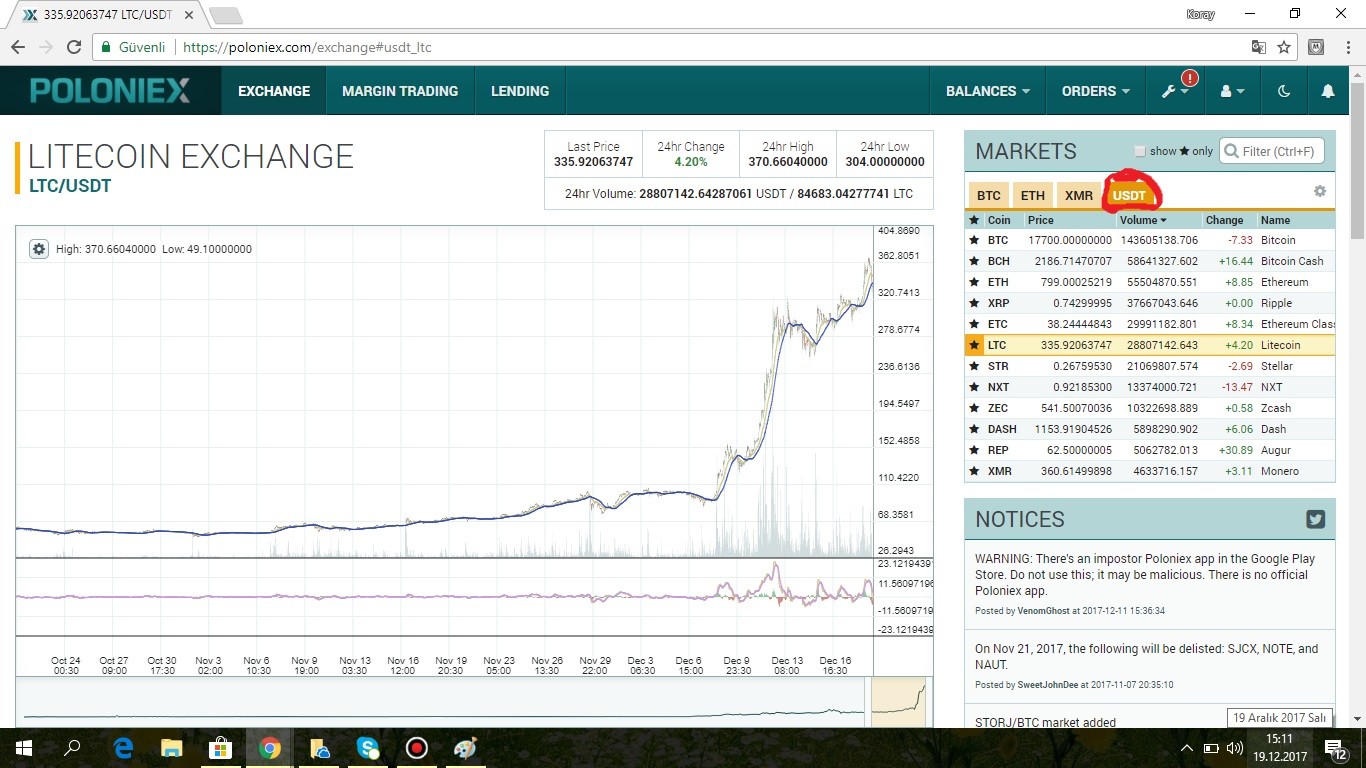
Task: Click the chart range selector highlighted window
Action: click(x=899, y=702)
